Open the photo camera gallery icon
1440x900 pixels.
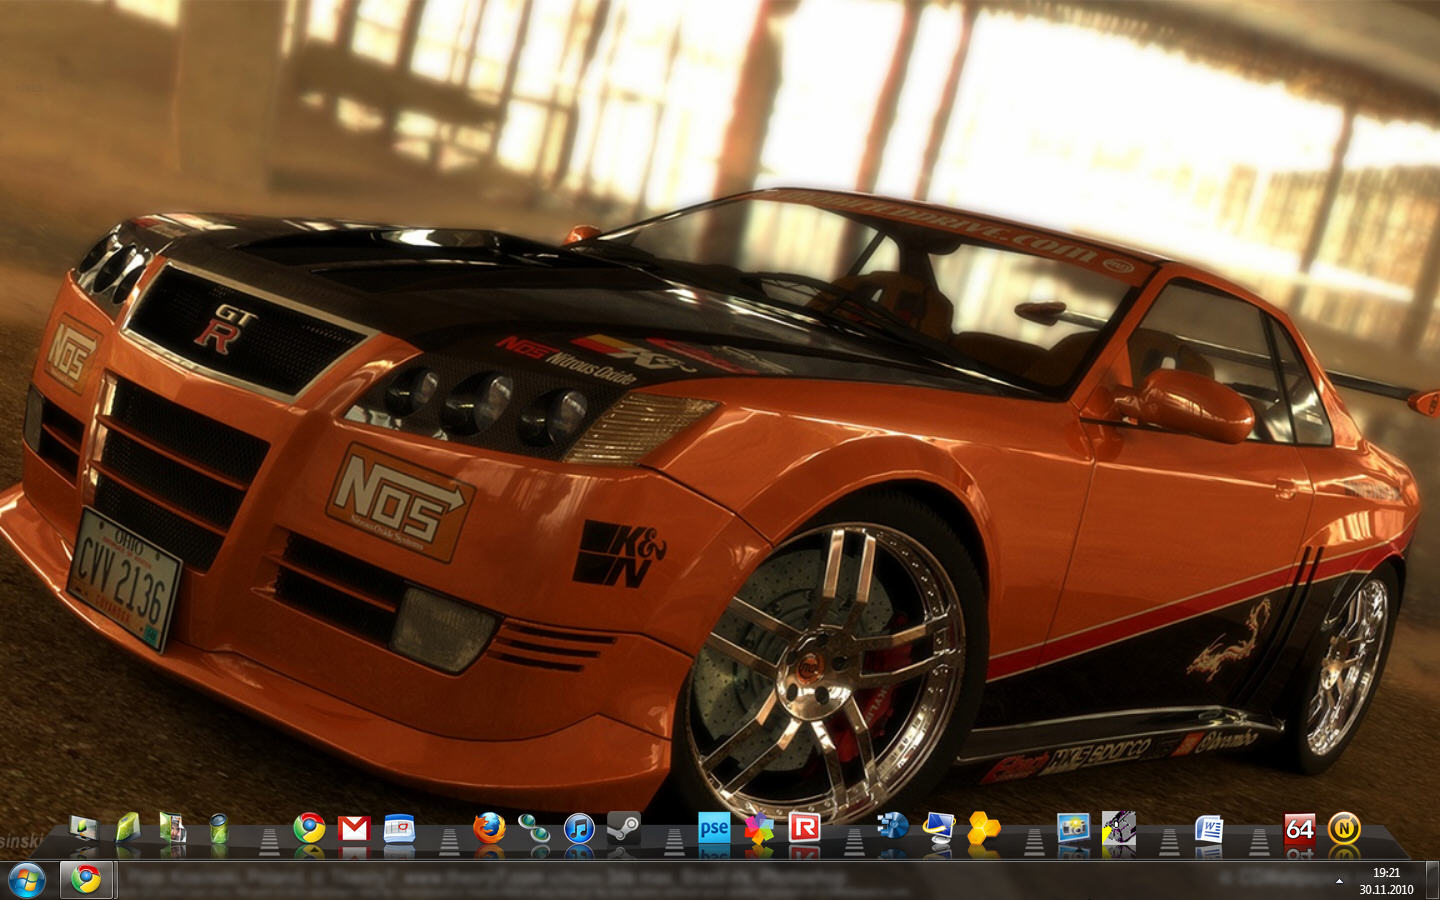(1074, 828)
